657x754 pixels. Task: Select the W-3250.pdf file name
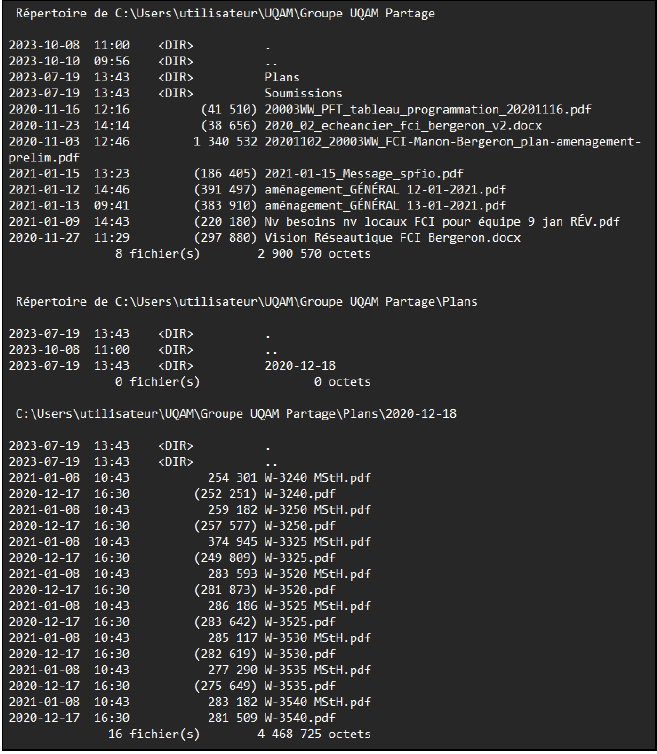(300, 526)
